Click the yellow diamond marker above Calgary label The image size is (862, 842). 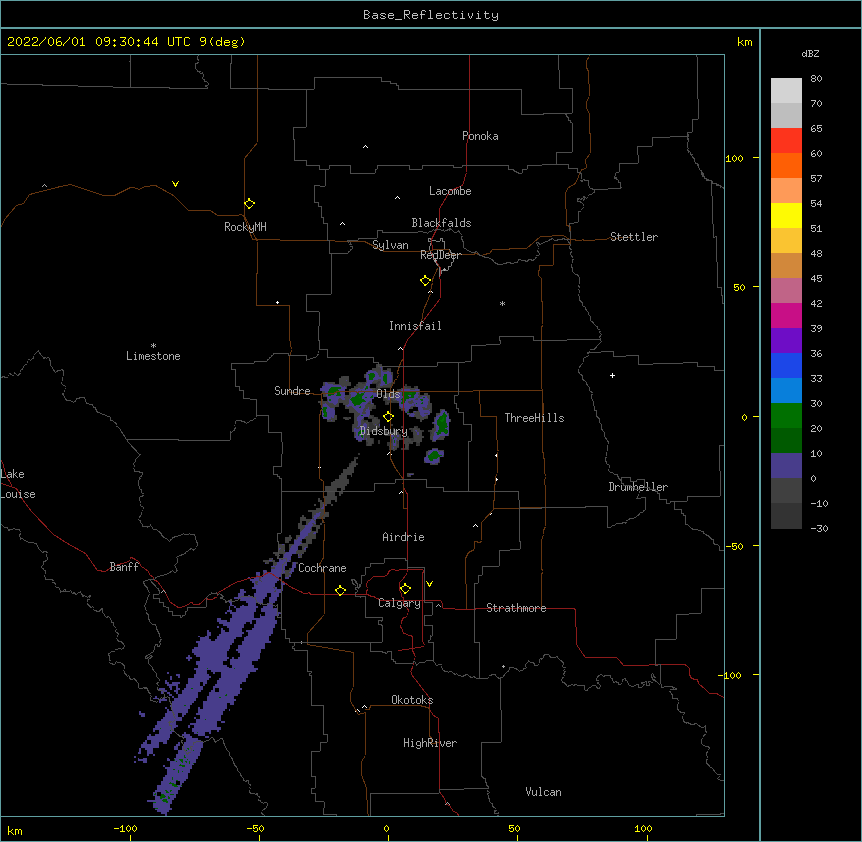405,589
